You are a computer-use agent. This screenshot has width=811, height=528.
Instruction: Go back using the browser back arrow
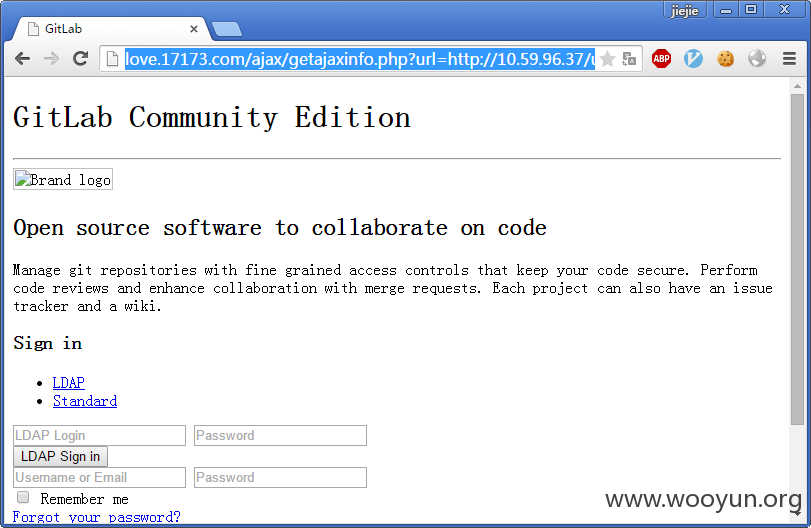coord(22,58)
